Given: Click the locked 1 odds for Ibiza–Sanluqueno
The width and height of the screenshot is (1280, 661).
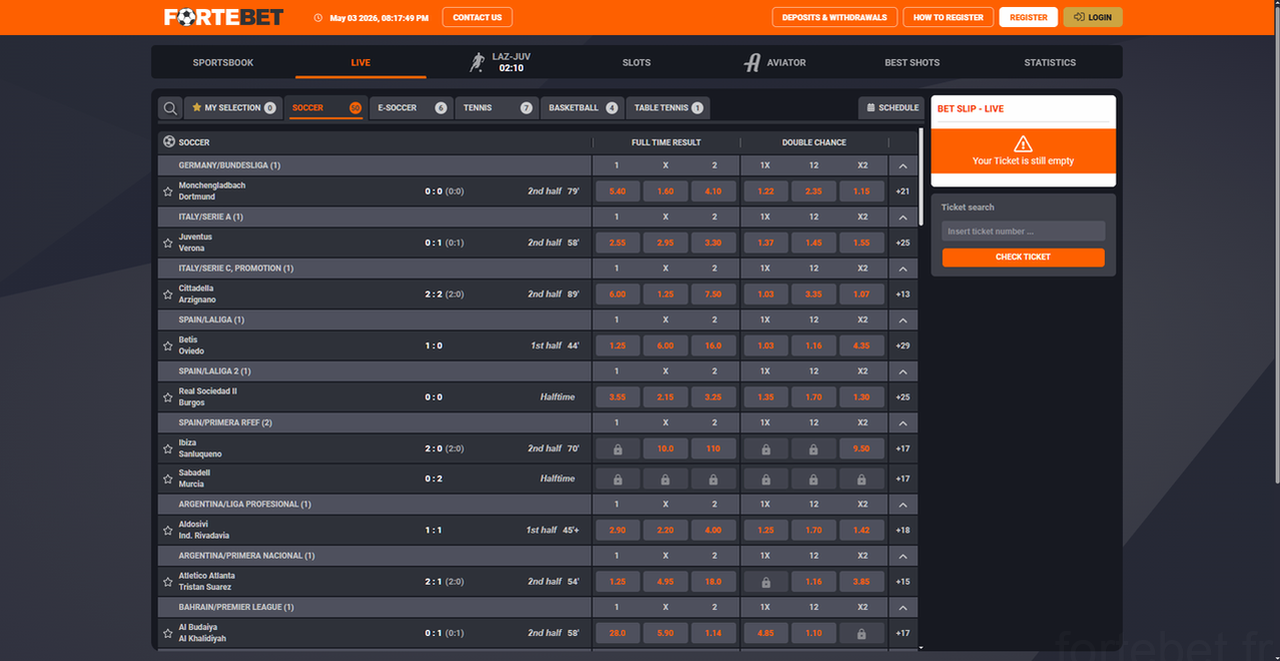Looking at the screenshot, I should coord(617,449).
